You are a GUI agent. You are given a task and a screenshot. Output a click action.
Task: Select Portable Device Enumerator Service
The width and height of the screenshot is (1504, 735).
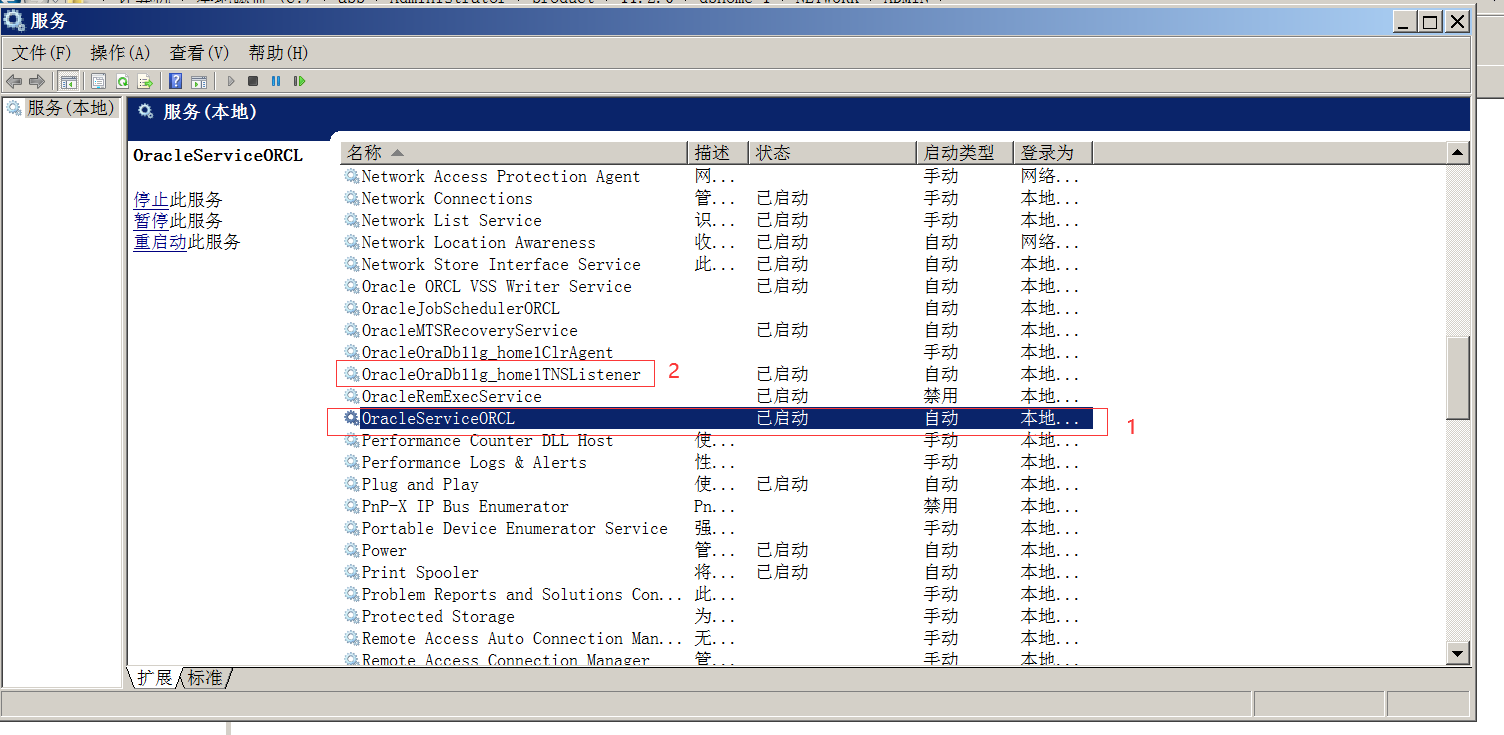[514, 528]
